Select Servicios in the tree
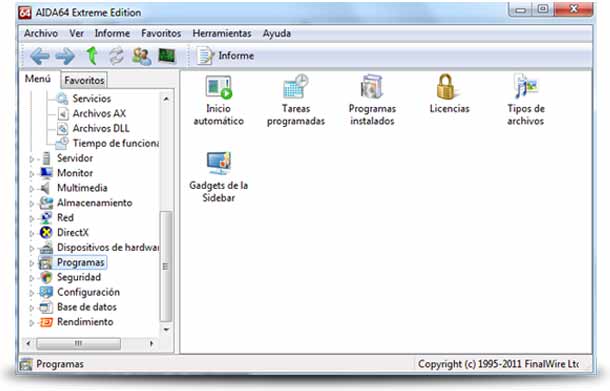This screenshot has width=610, height=391. (x=91, y=98)
